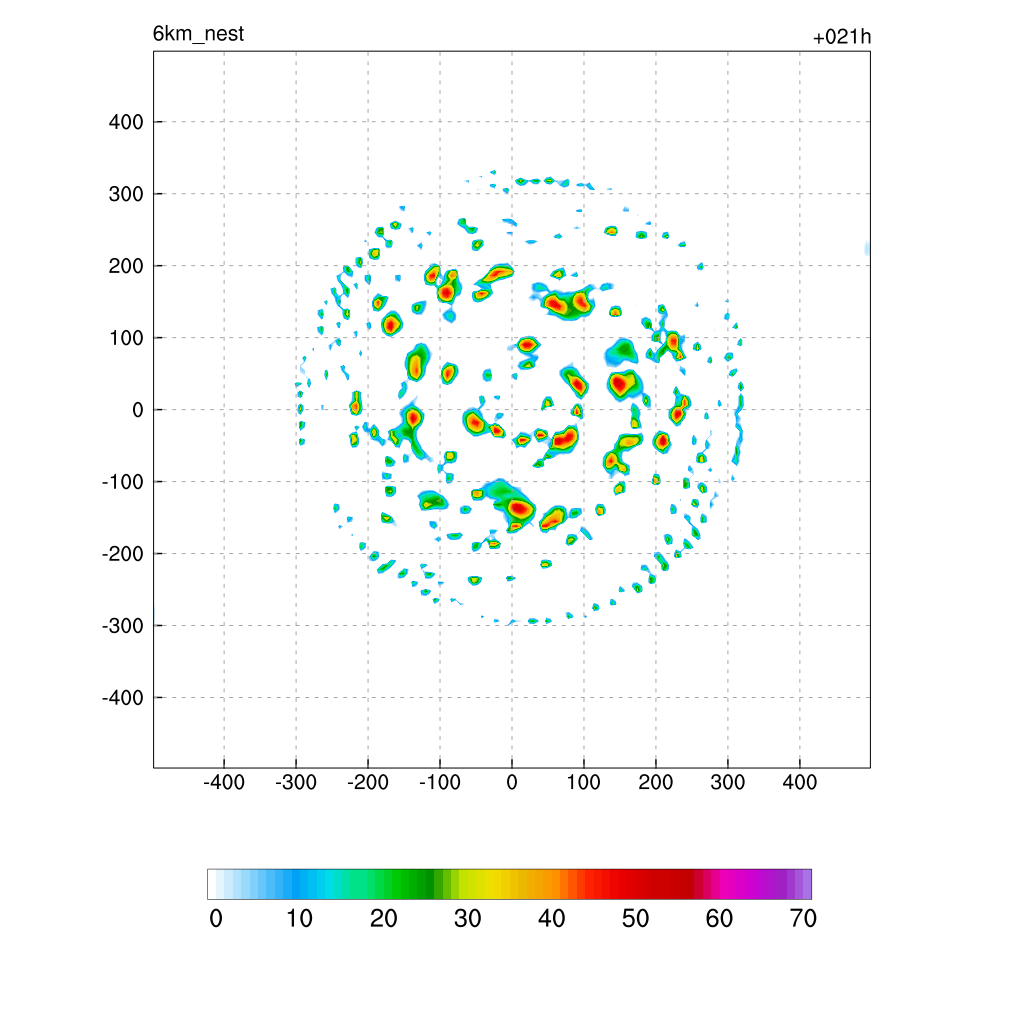Image resolution: width=1024 pixels, height=1024 pixels.
Task: Pick the colorbar label "30"
Action: pos(468,919)
